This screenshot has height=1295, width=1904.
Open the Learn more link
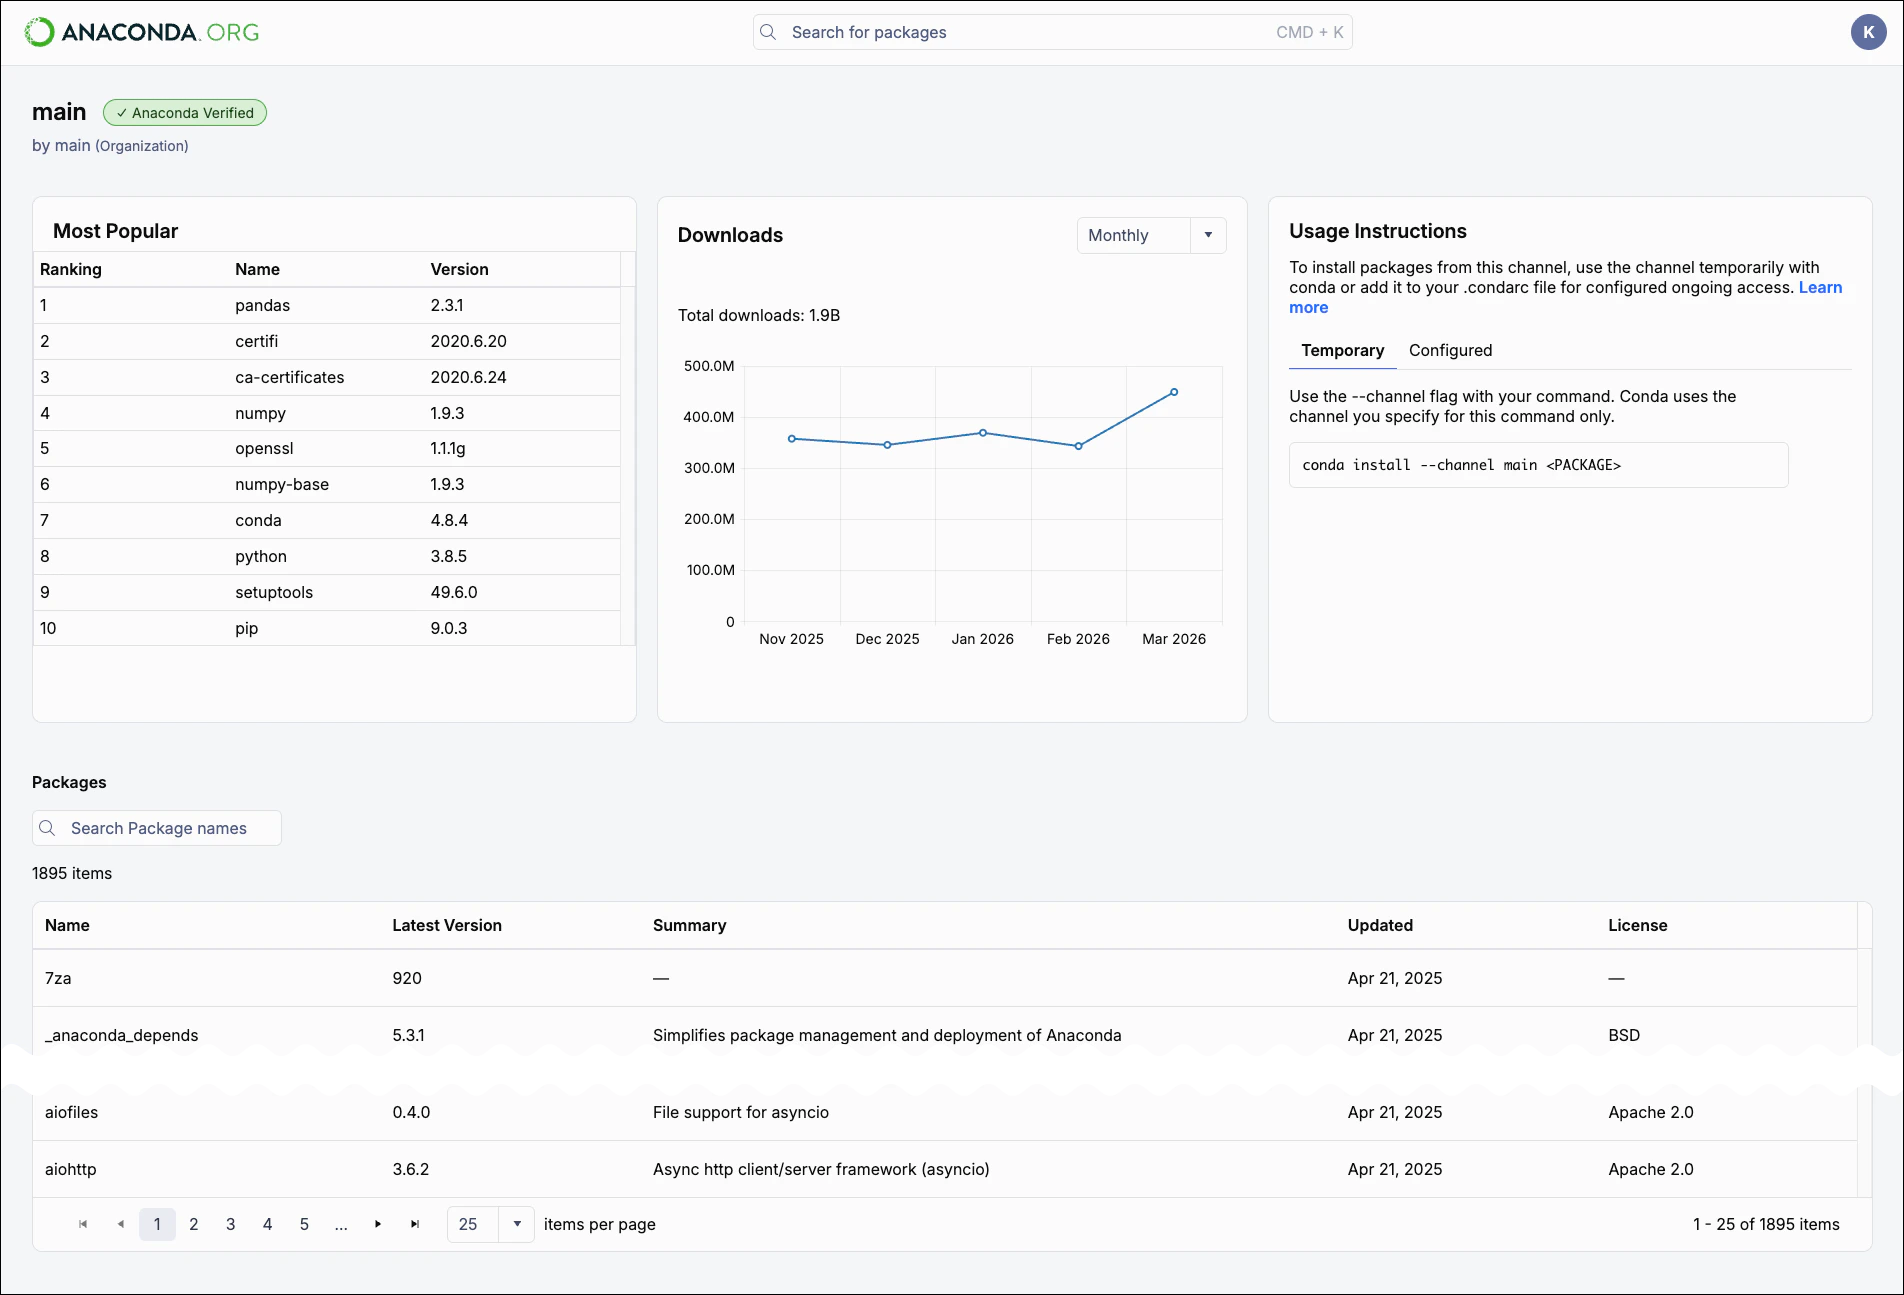(x=1820, y=287)
